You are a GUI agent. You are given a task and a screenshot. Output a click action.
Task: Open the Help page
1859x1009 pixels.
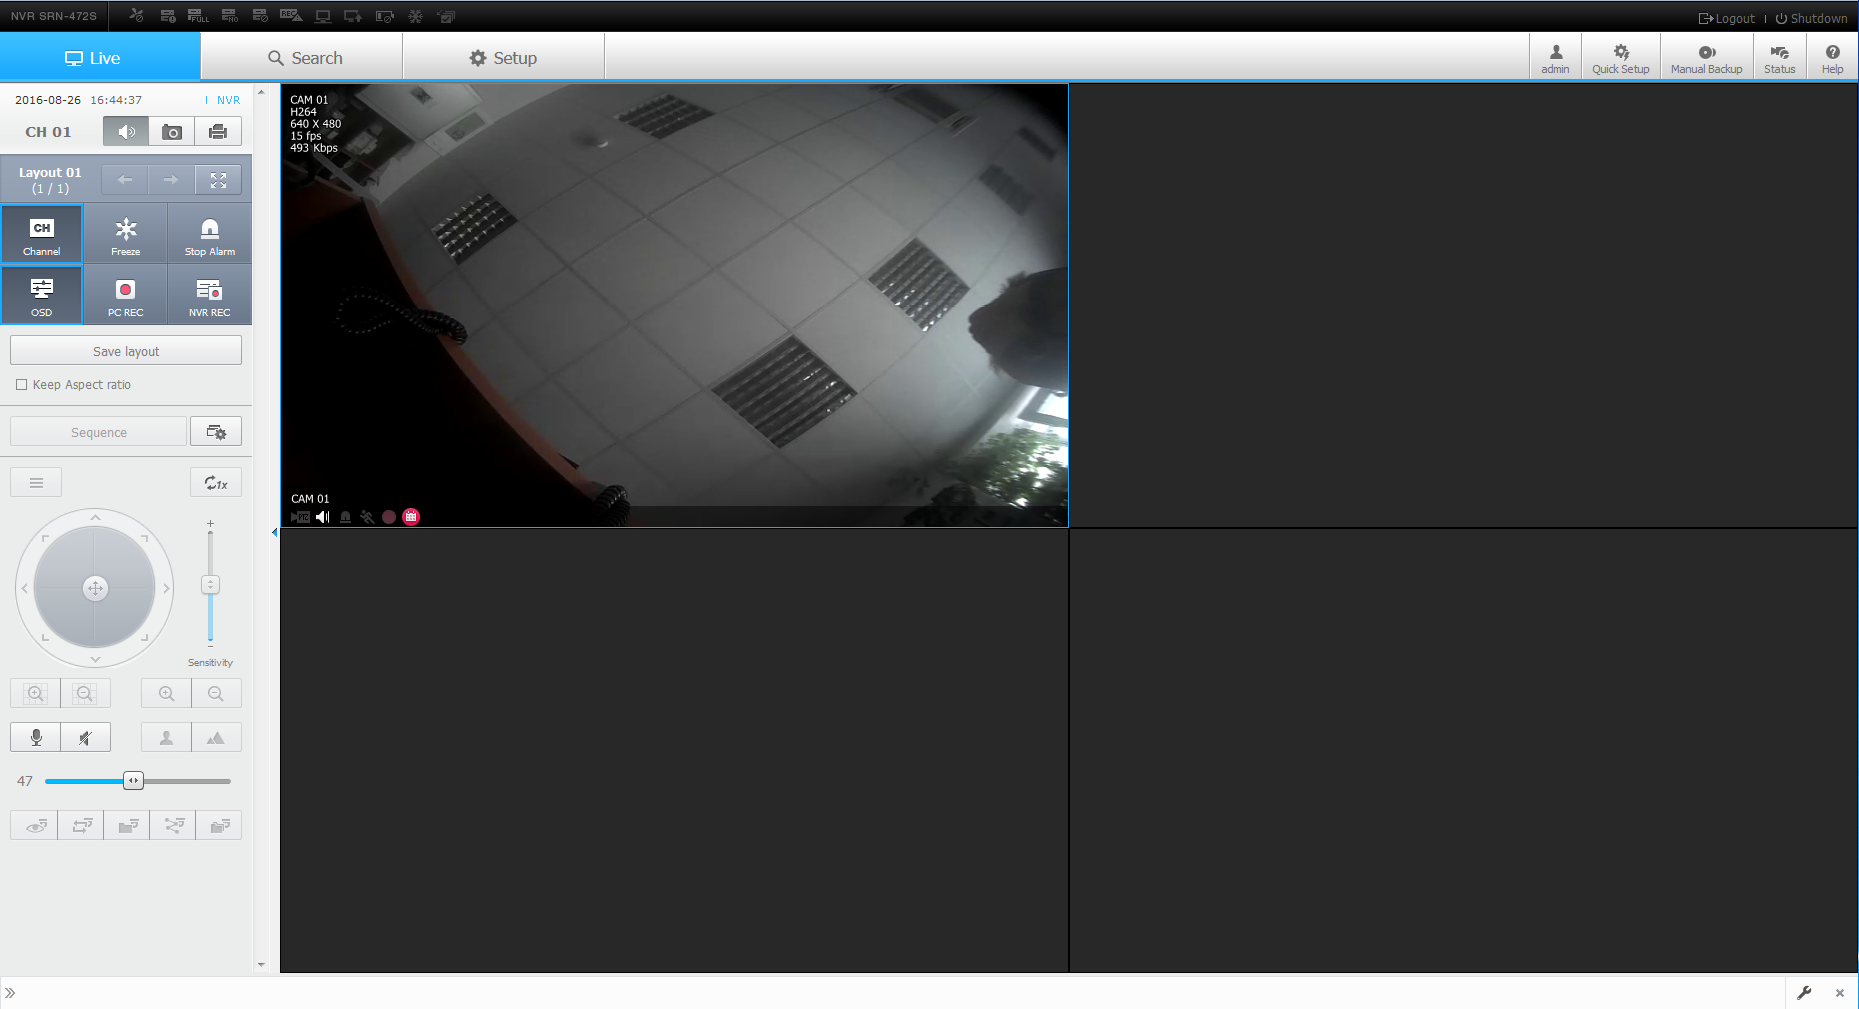point(1832,58)
